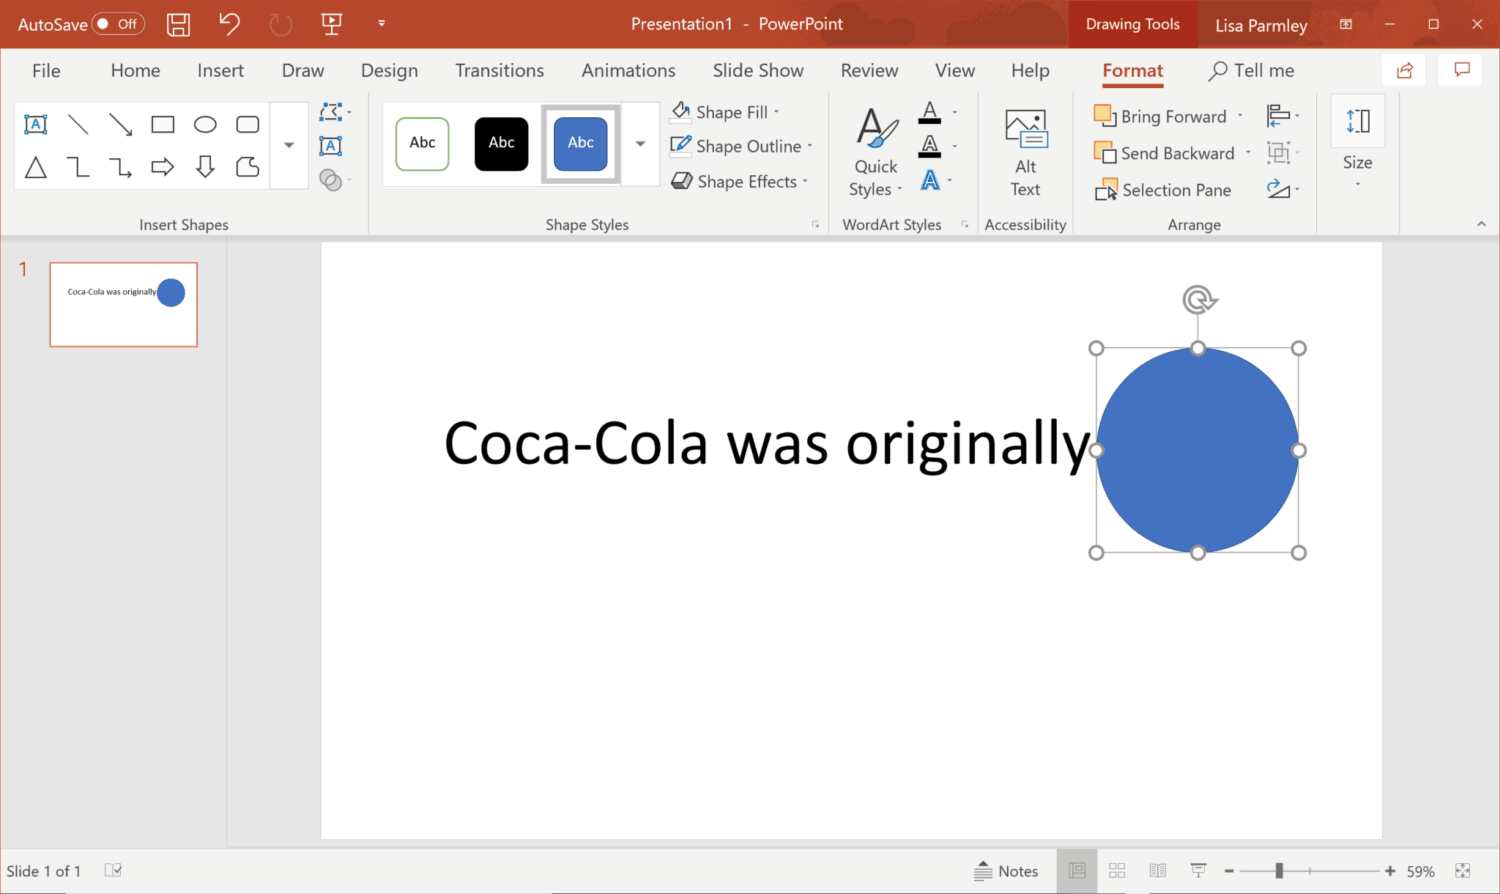
Task: Click the Share icon
Action: click(x=1405, y=70)
